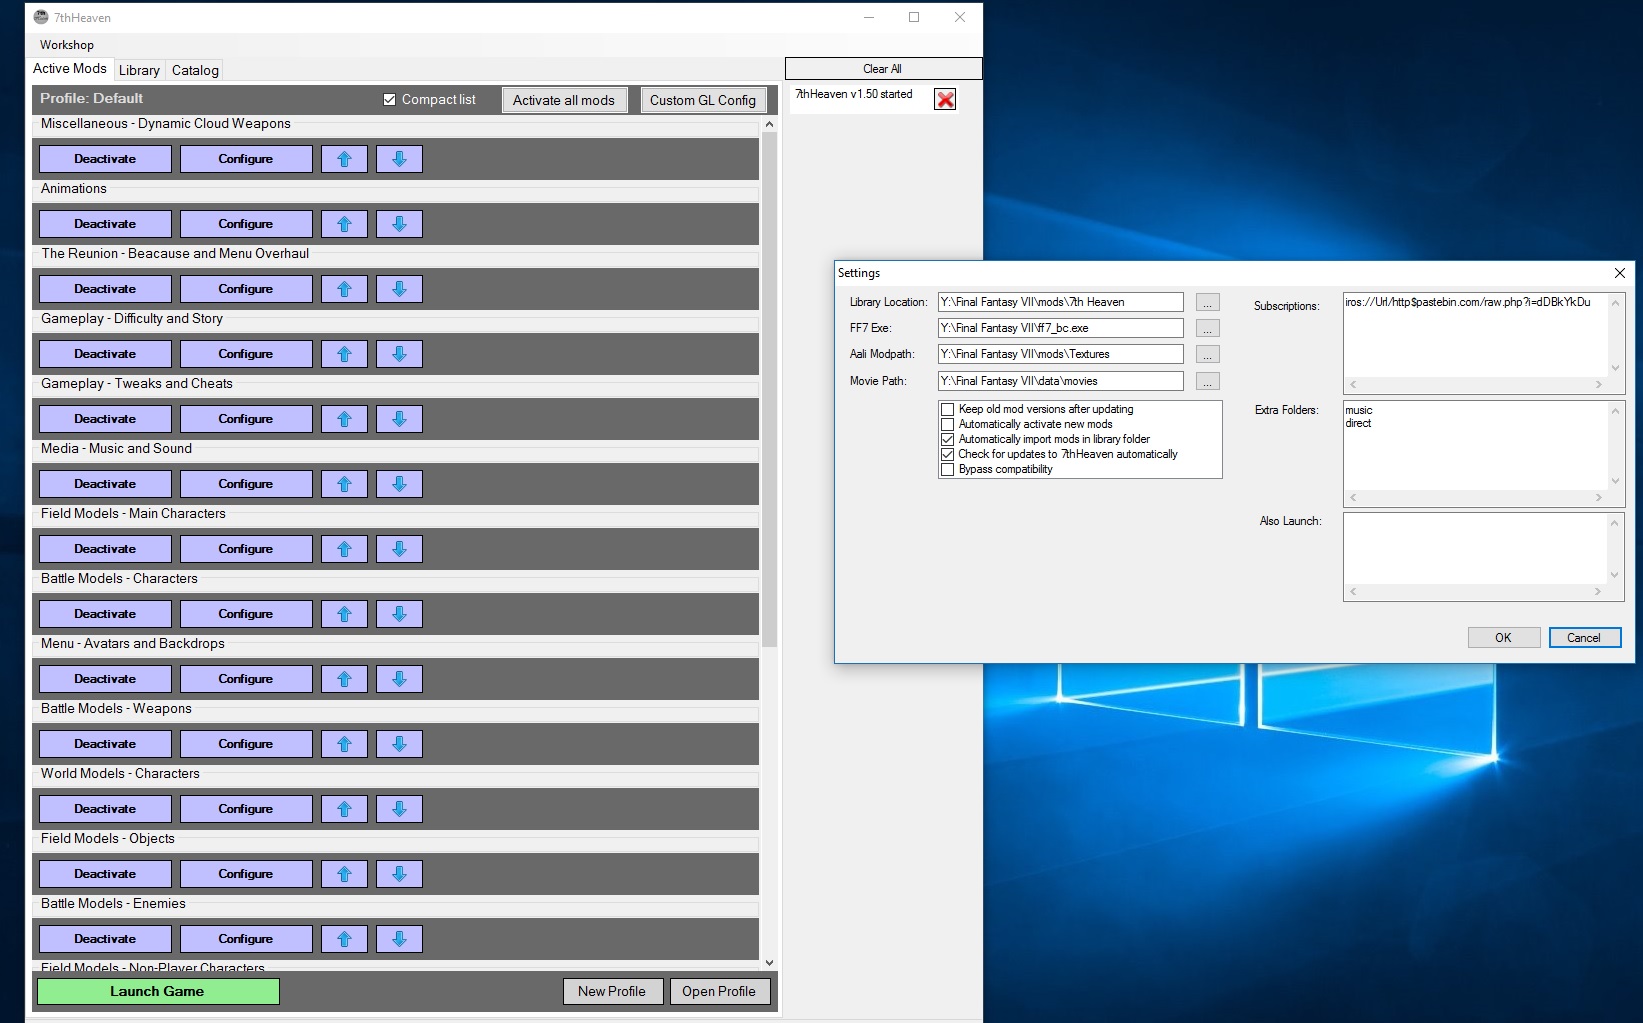The width and height of the screenshot is (1643, 1023).
Task: Move Battle Models Weapons down
Action: click(399, 744)
